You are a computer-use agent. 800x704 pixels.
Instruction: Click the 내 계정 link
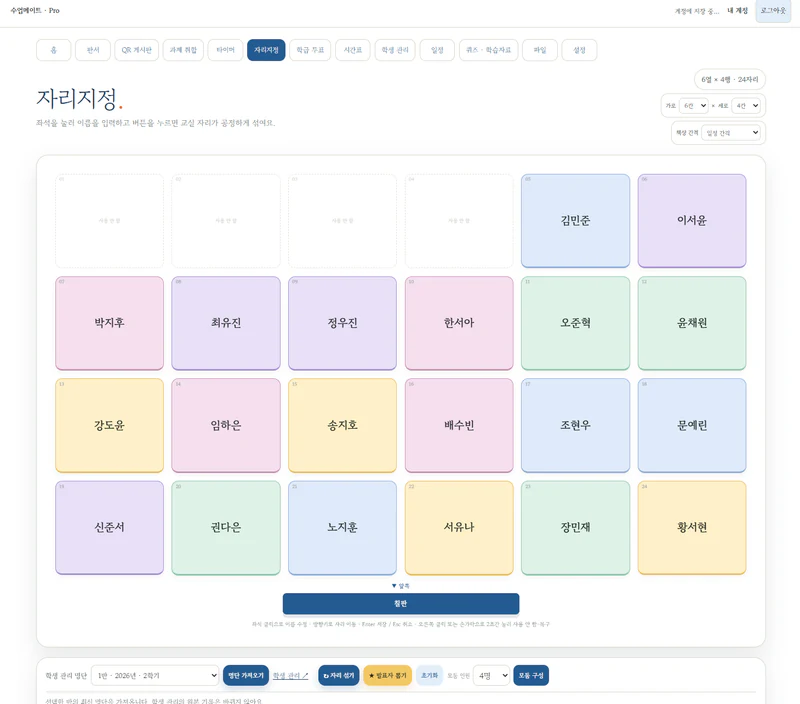coord(737,11)
